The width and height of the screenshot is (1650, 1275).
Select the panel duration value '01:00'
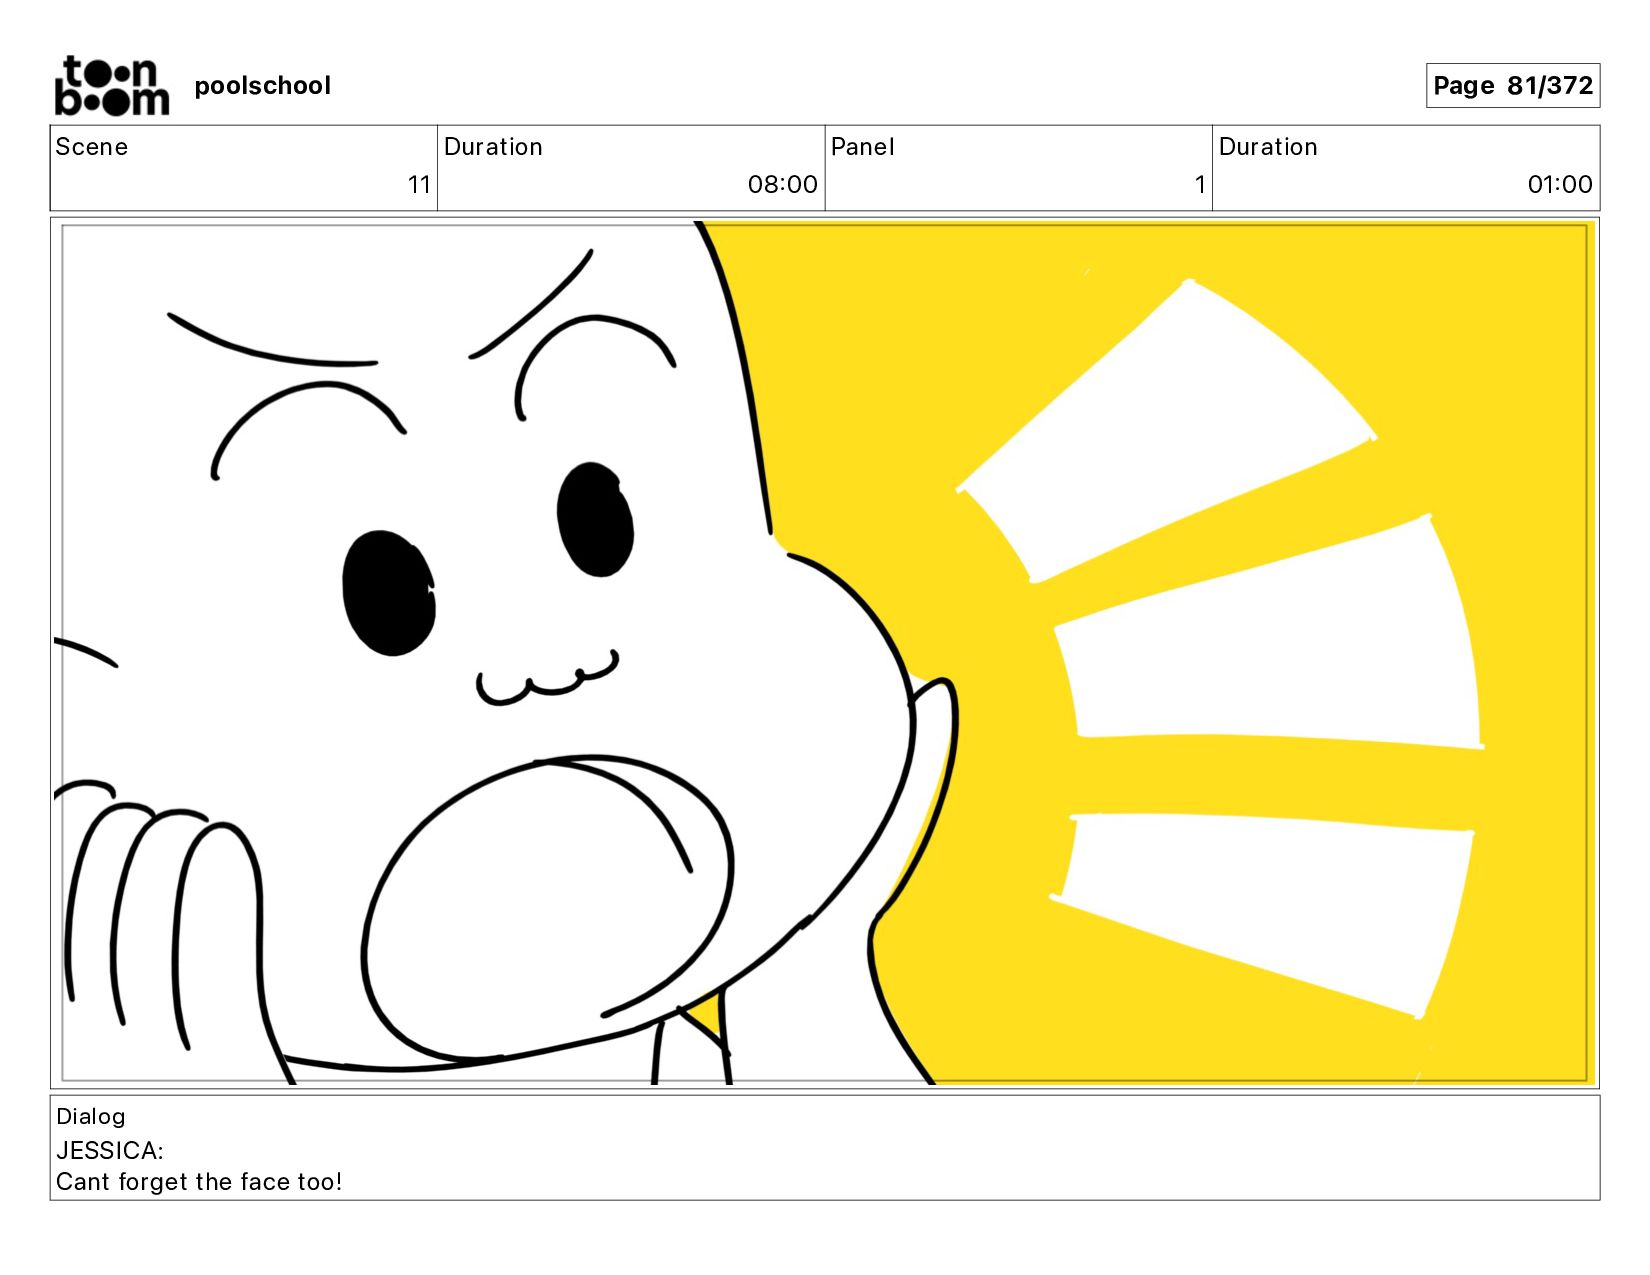[1559, 185]
